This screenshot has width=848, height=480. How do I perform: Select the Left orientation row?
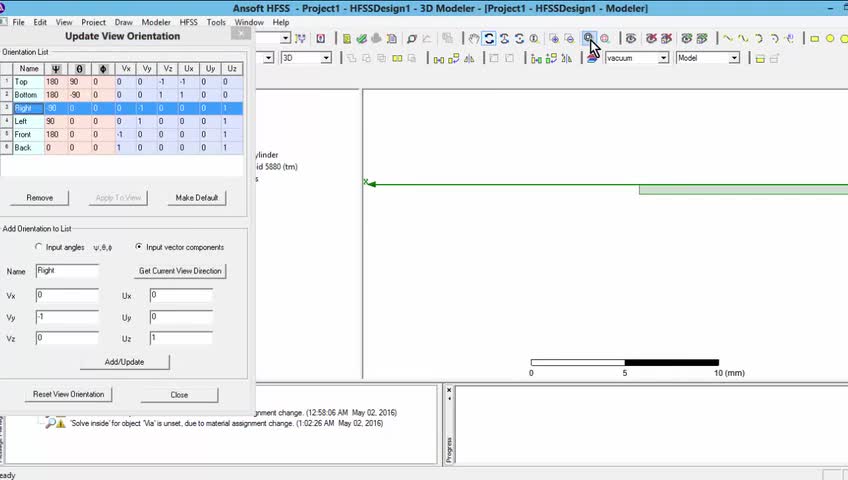pos(122,121)
